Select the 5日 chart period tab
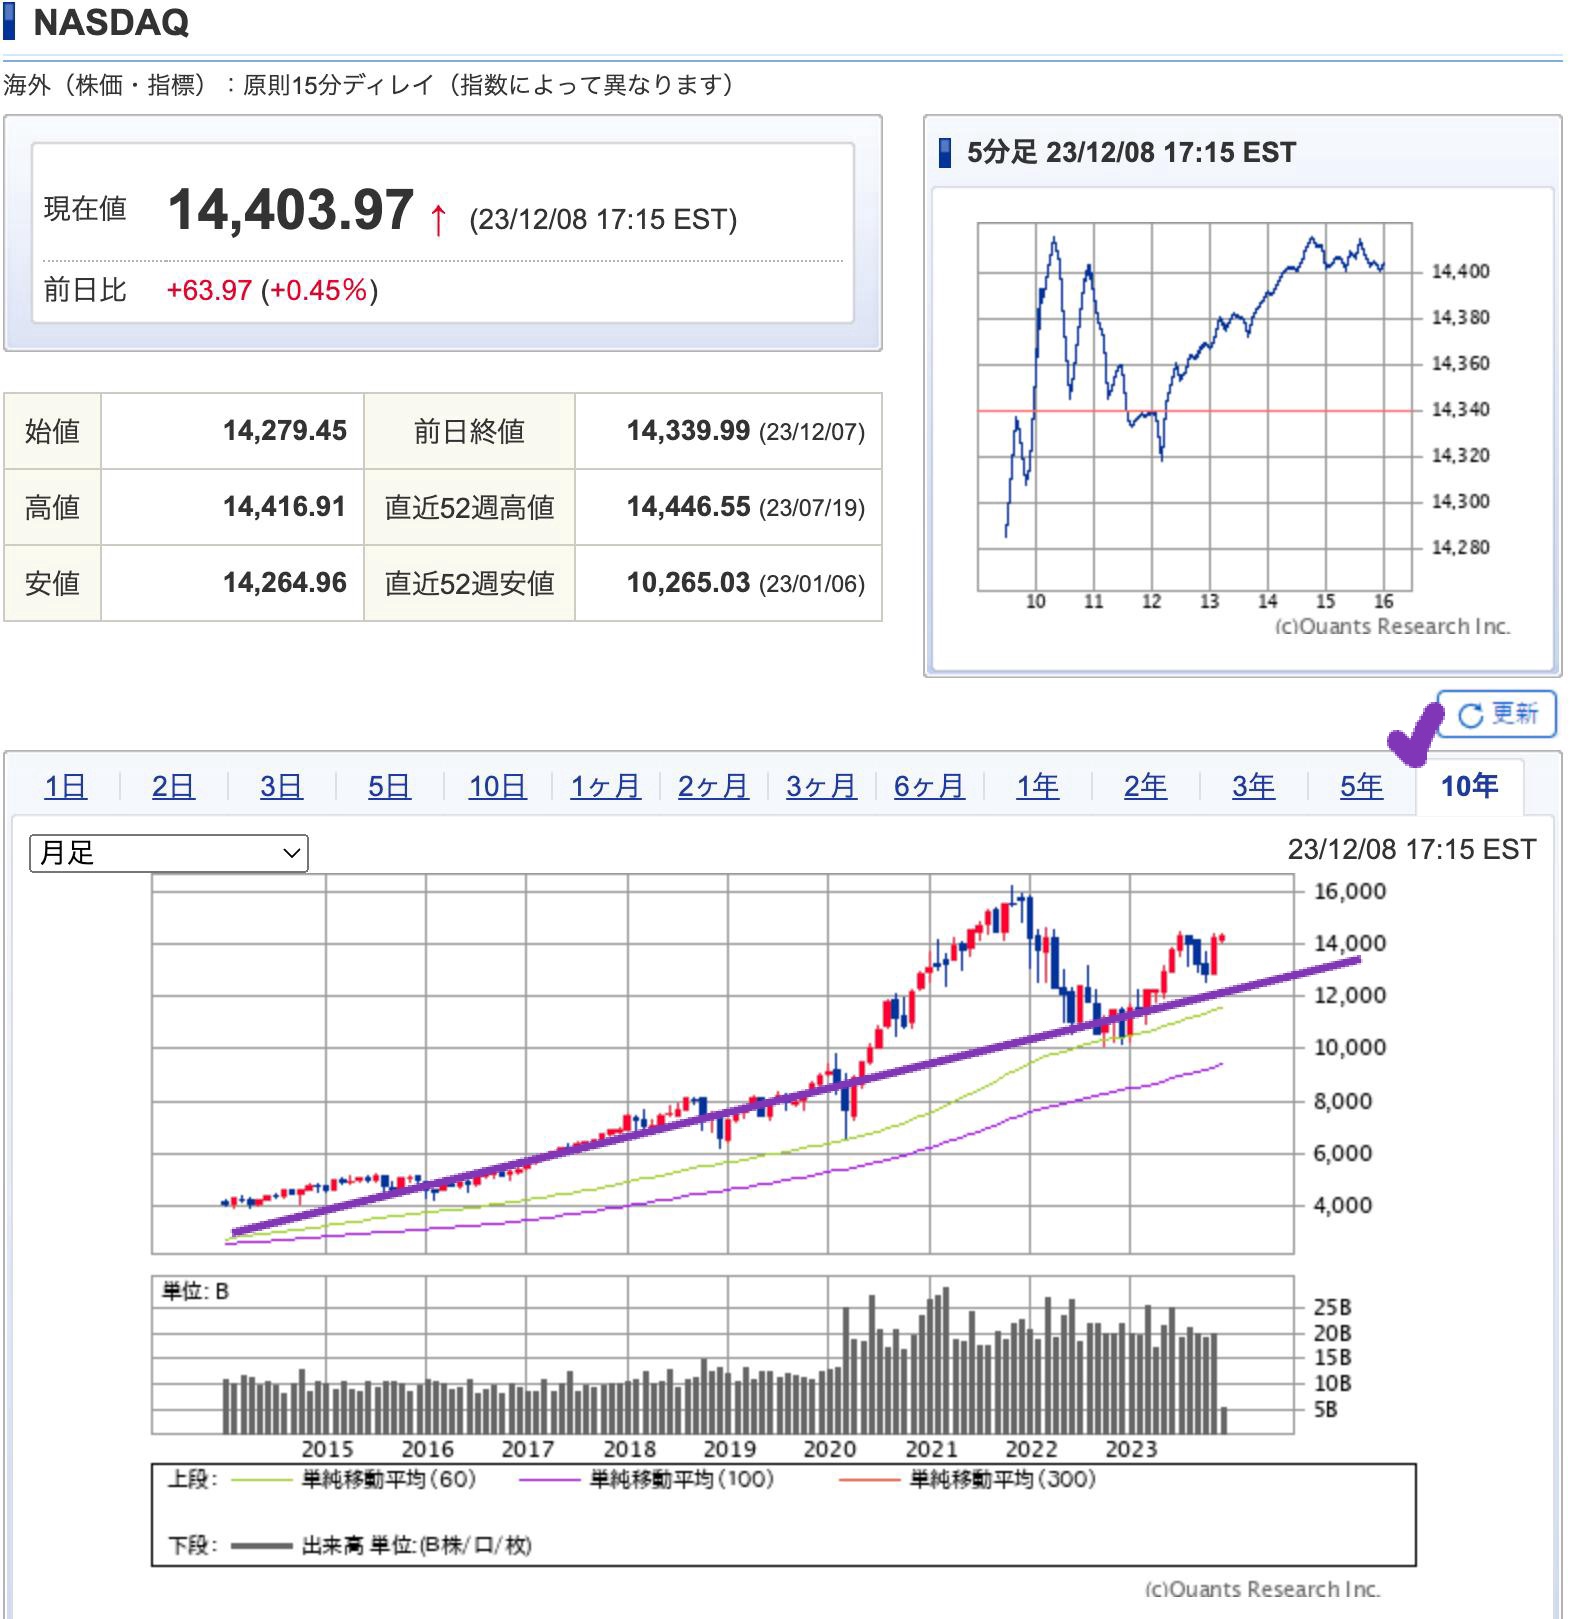1575x1619 pixels. [389, 786]
